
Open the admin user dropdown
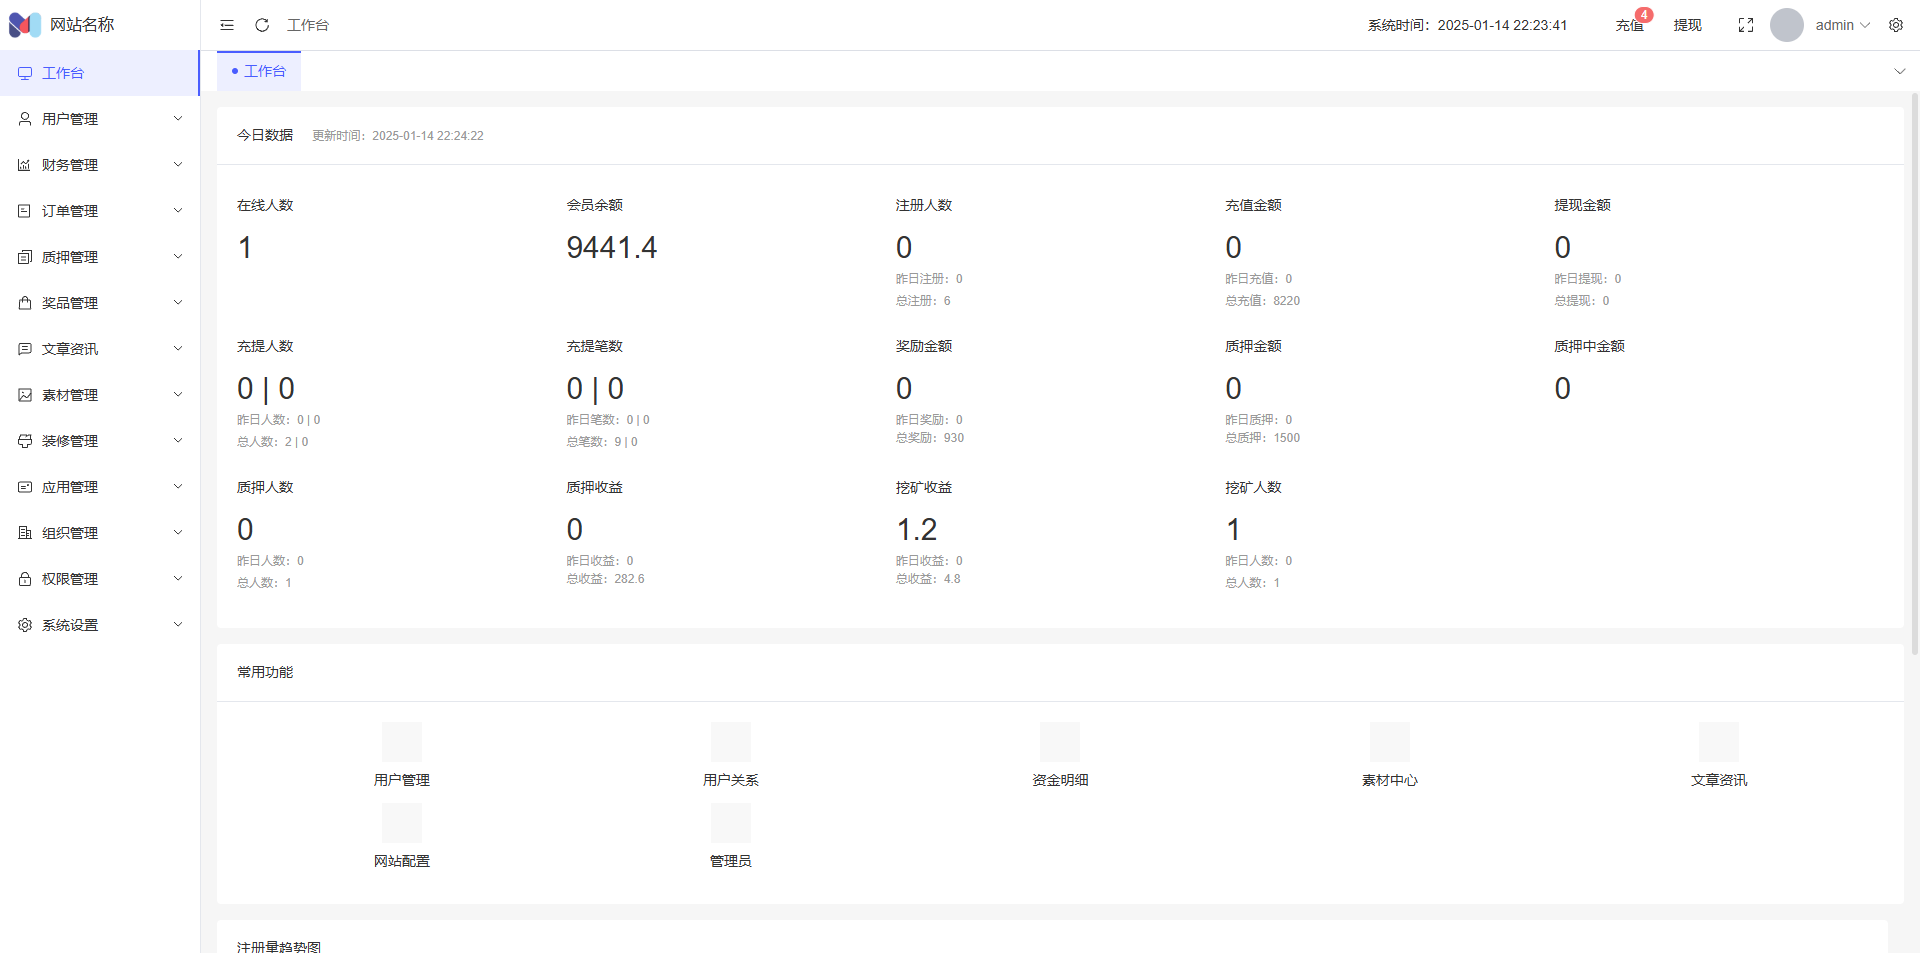1842,25
